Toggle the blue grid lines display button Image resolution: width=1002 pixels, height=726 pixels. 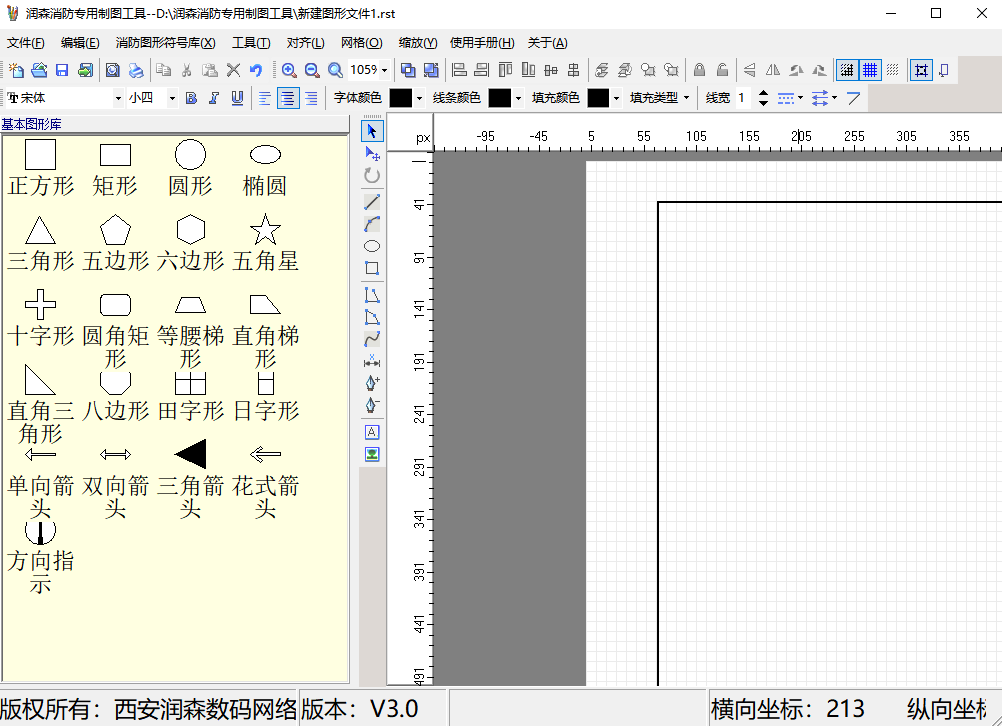coord(870,70)
